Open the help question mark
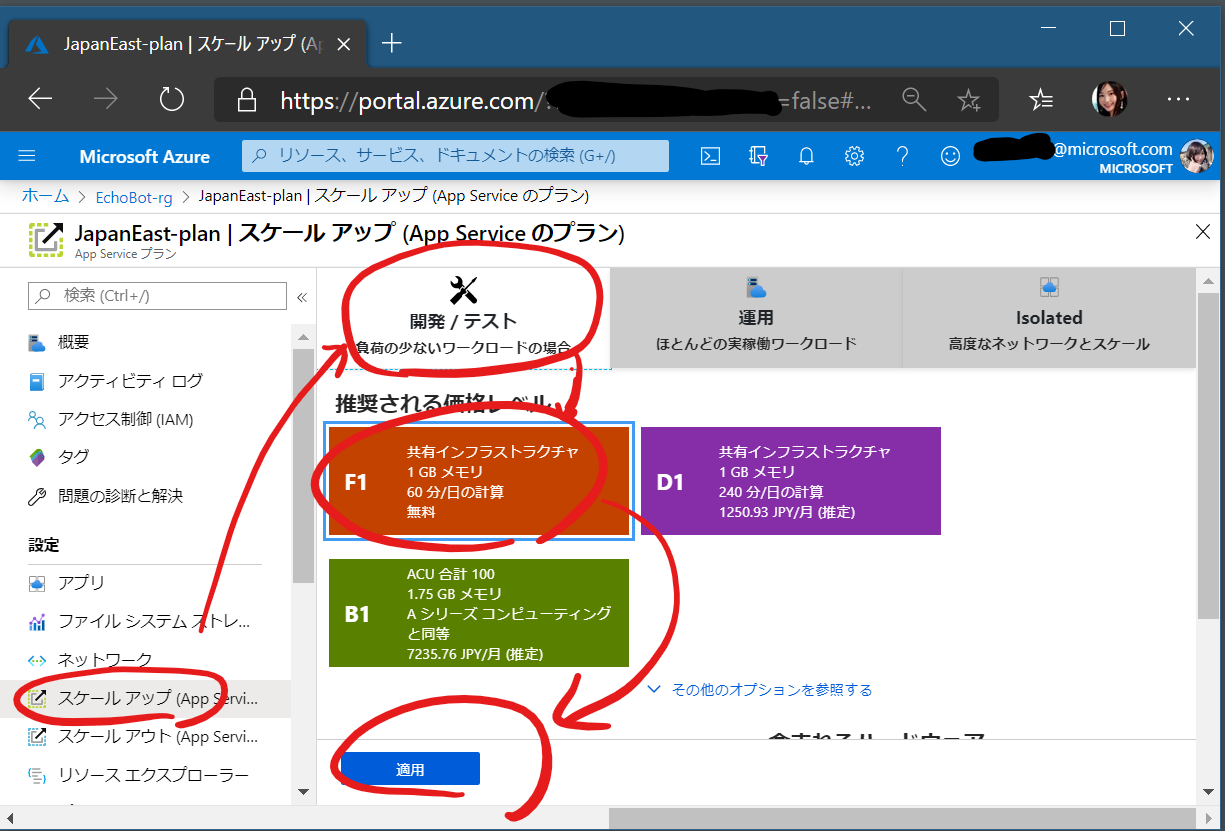Image resolution: width=1225 pixels, height=831 pixels. (902, 156)
